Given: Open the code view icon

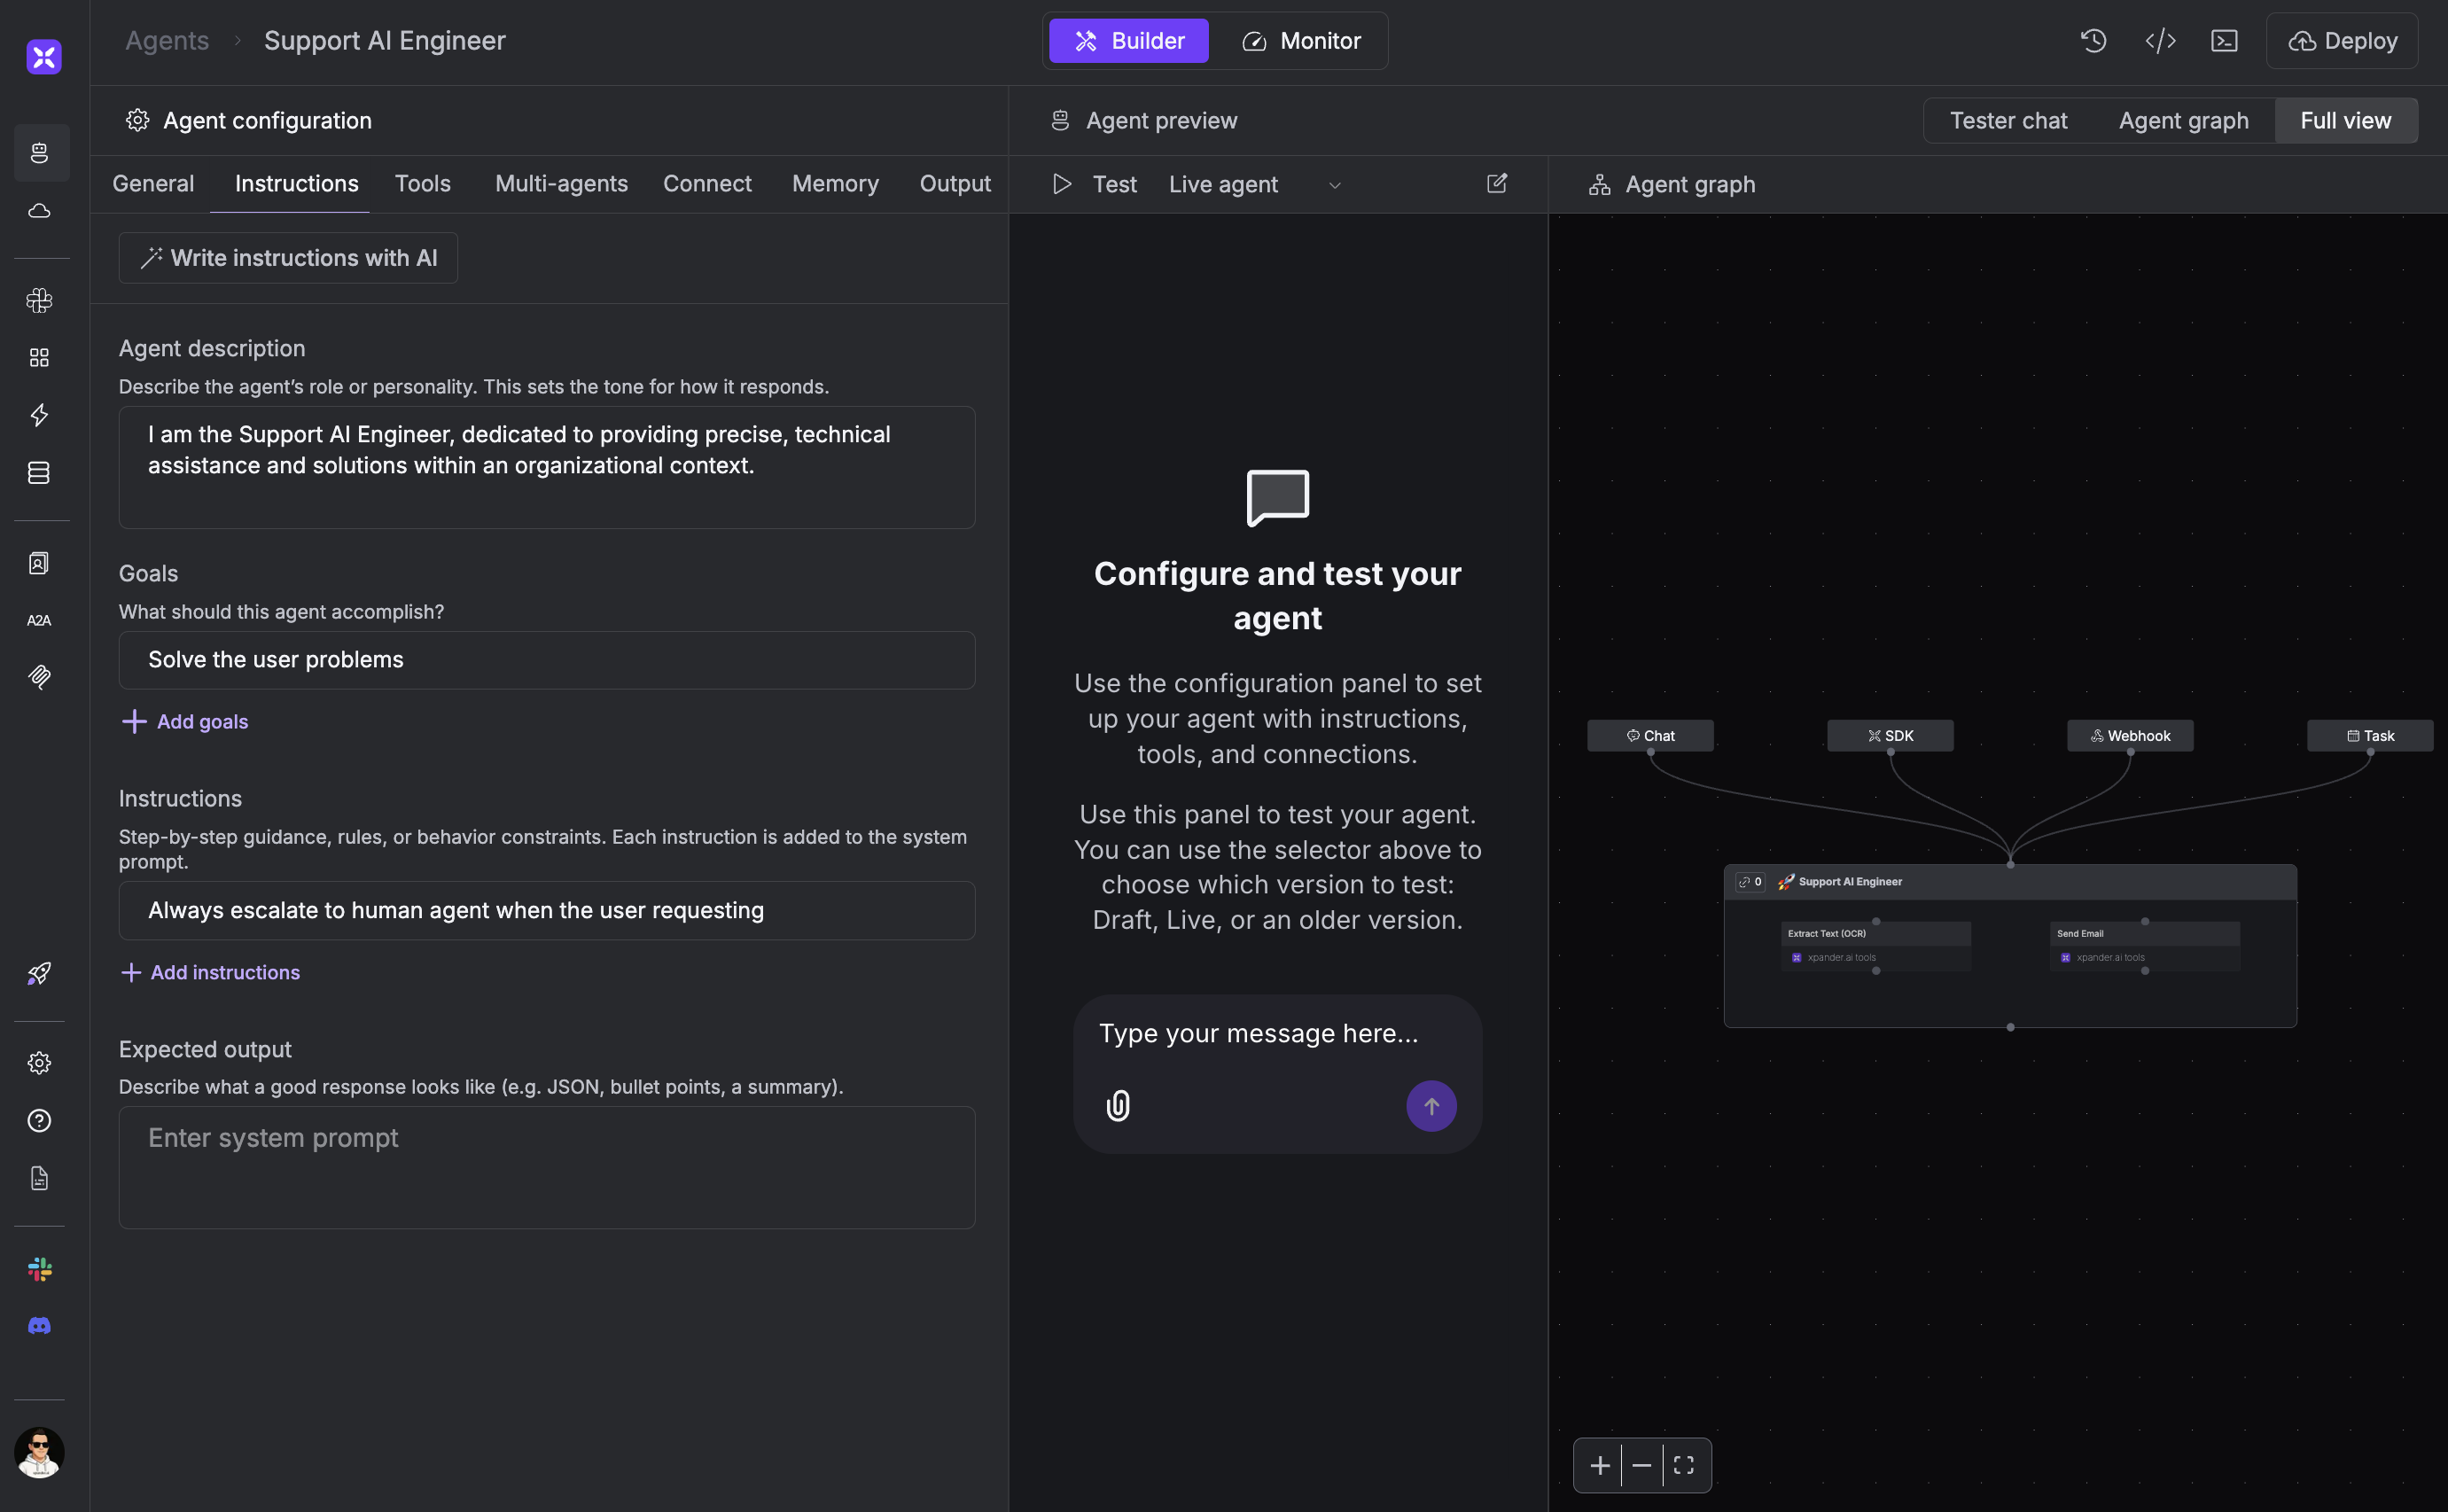Looking at the screenshot, I should tap(2161, 41).
